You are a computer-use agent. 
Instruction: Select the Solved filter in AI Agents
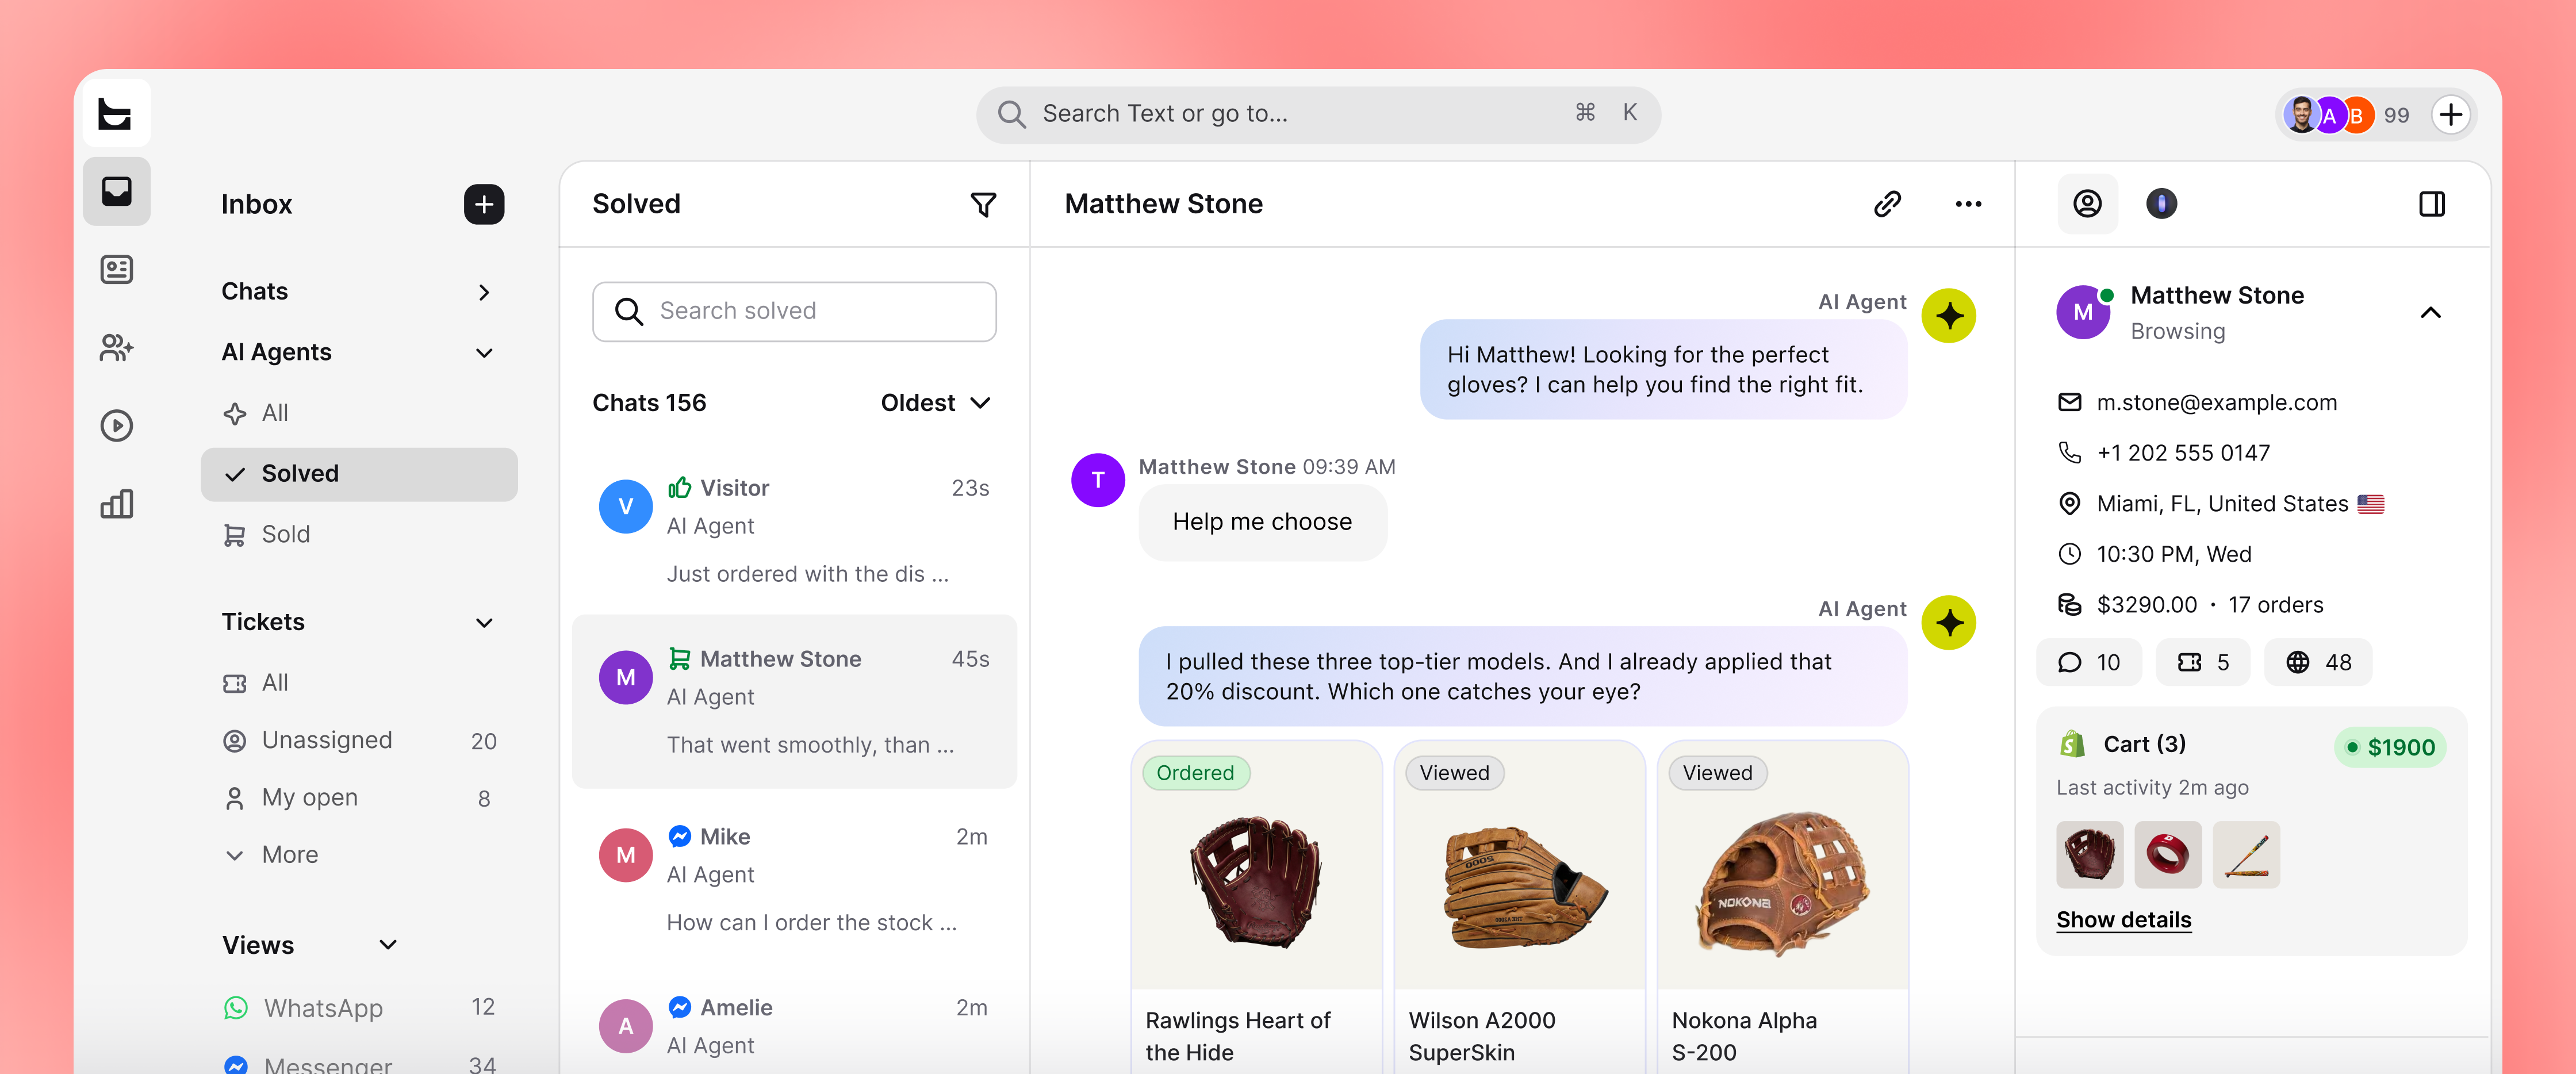point(359,474)
